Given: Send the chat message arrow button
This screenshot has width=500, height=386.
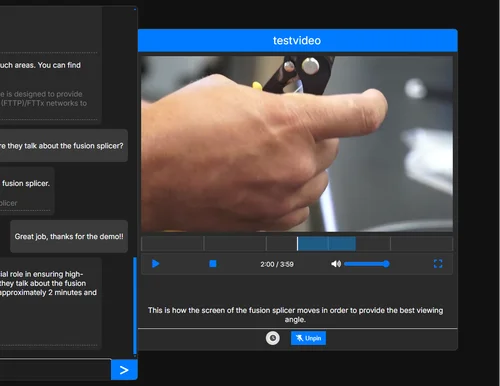Looking at the screenshot, I should coord(124,370).
